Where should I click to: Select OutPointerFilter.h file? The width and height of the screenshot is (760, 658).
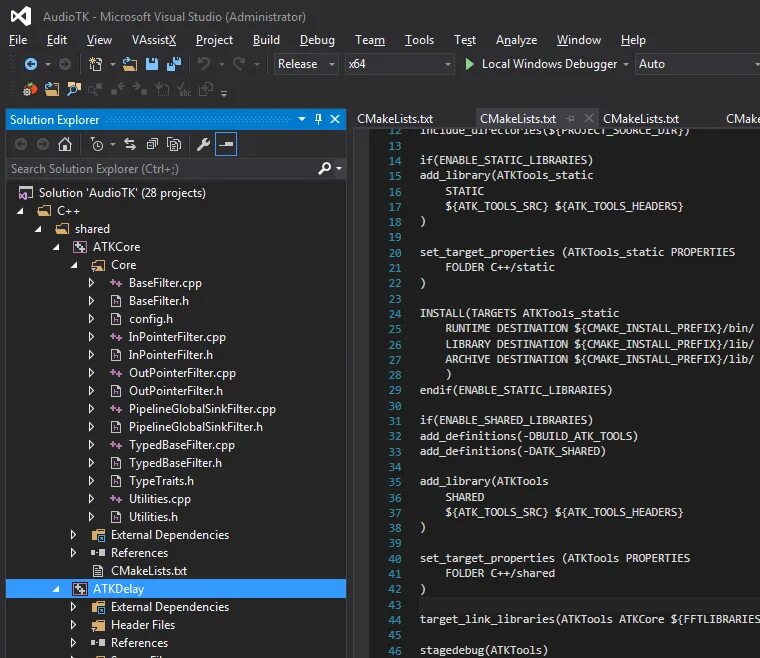point(176,391)
